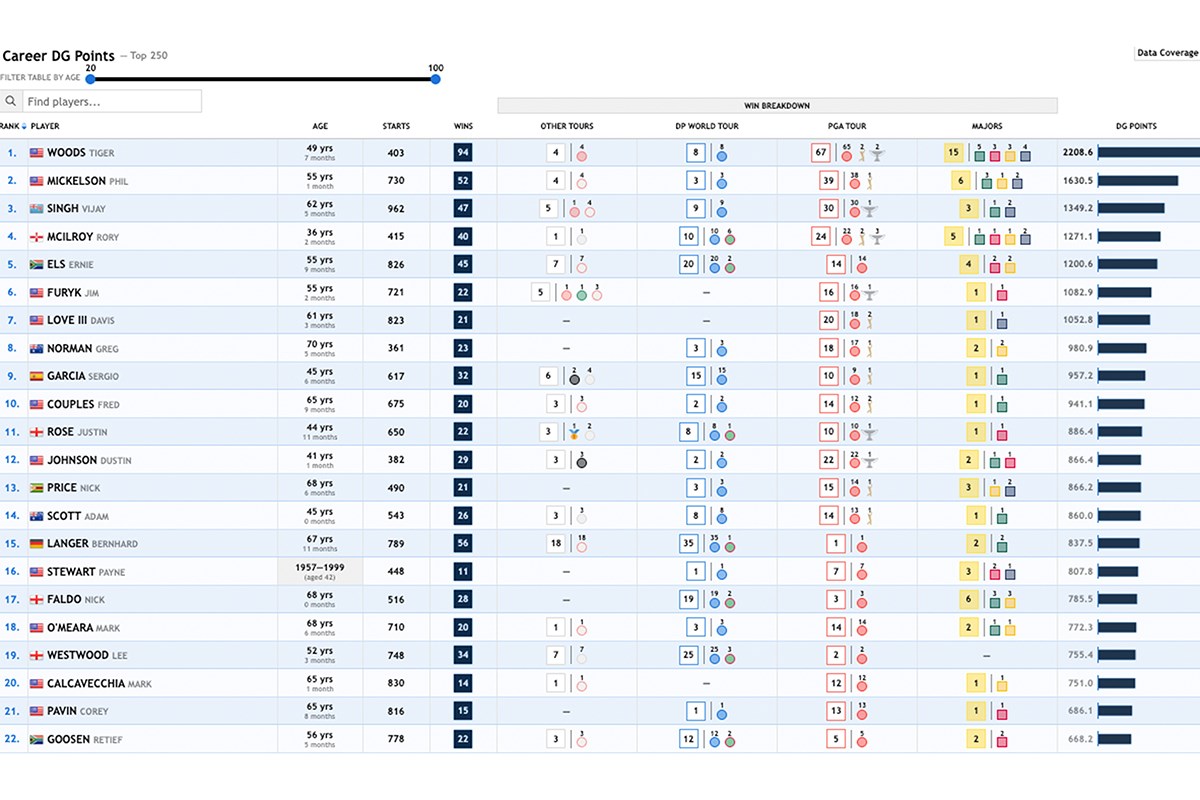Click Mickelson's 6 majors yellow box

(961, 181)
